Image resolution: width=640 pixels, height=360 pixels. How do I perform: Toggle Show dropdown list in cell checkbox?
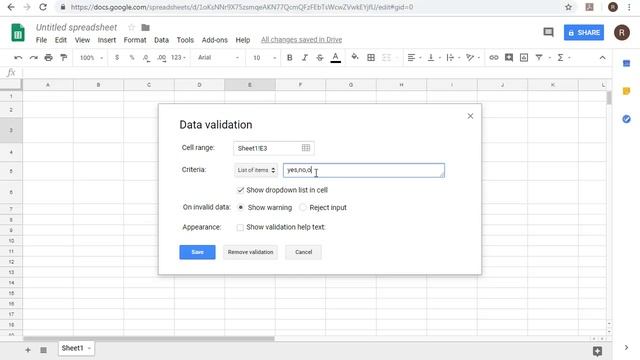click(x=240, y=190)
